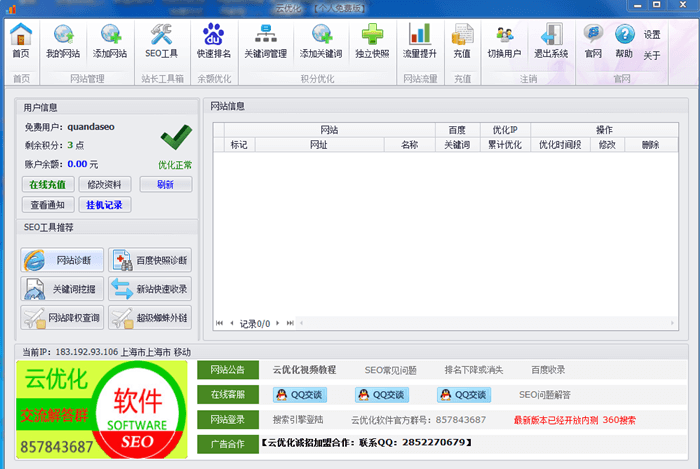The width and height of the screenshot is (700, 469).
Task: Launch the 网站降权查询 tool
Action: (62, 318)
